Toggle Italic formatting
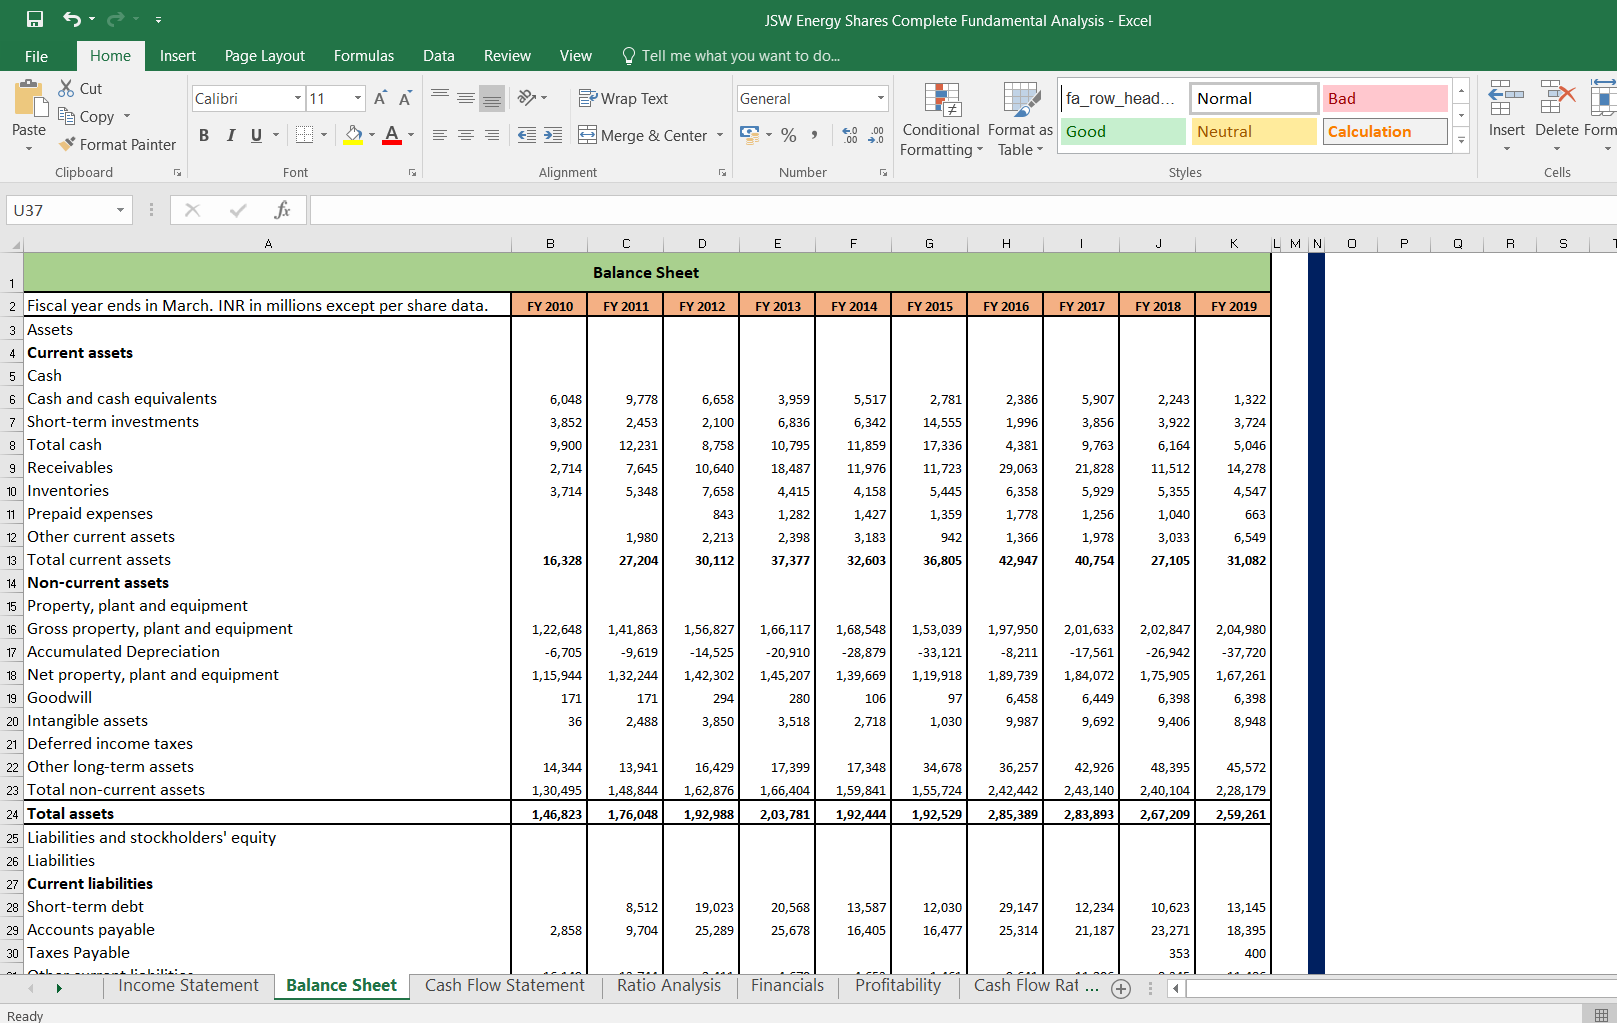This screenshot has height=1023, width=1617. tap(231, 135)
